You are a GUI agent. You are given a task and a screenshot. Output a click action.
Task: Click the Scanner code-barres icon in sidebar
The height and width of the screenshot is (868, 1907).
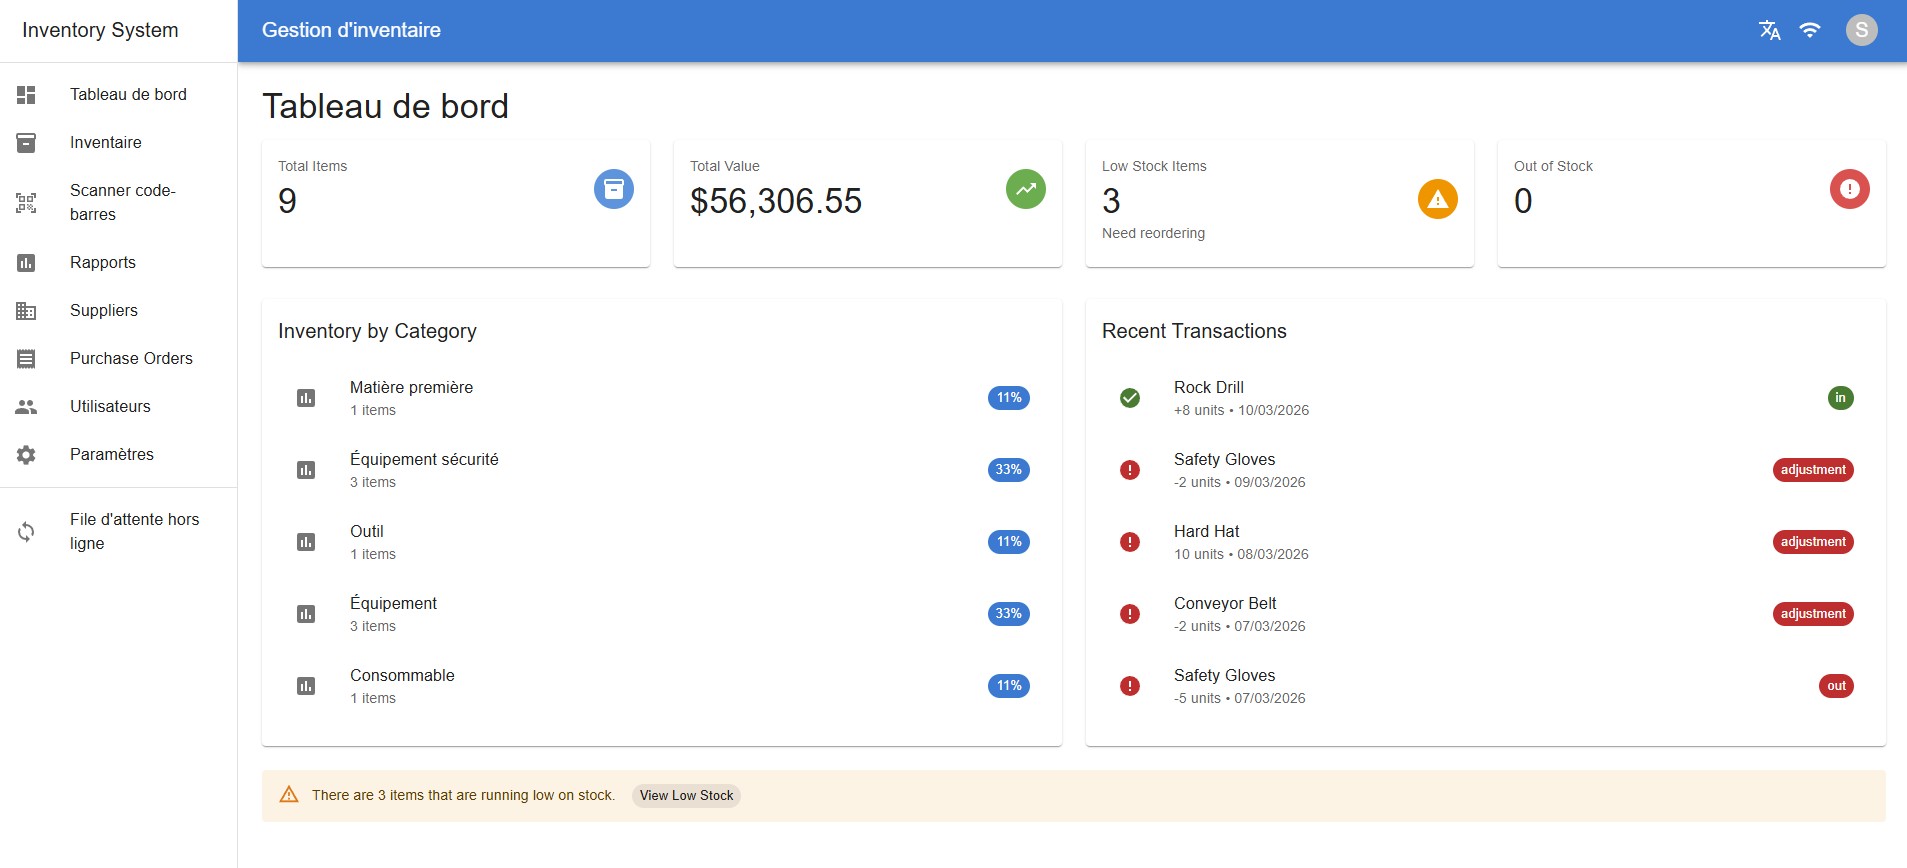tap(26, 203)
